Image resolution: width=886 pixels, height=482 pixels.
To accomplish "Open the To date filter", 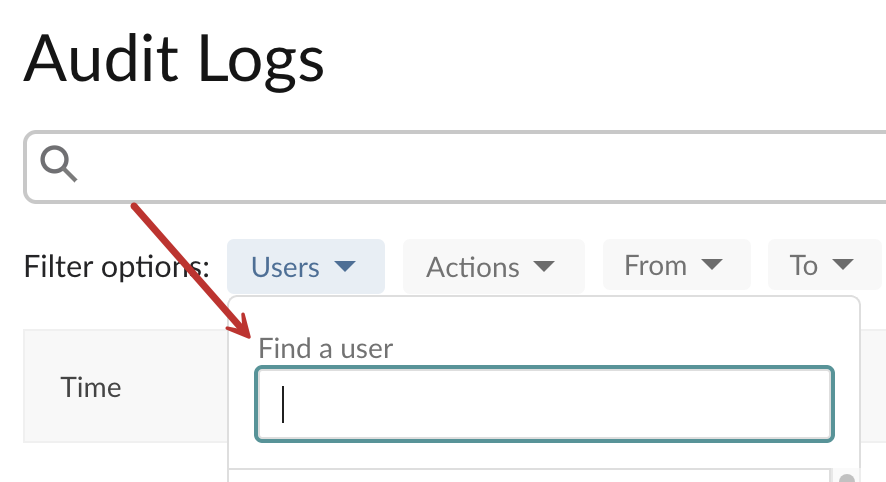I will click(824, 264).
